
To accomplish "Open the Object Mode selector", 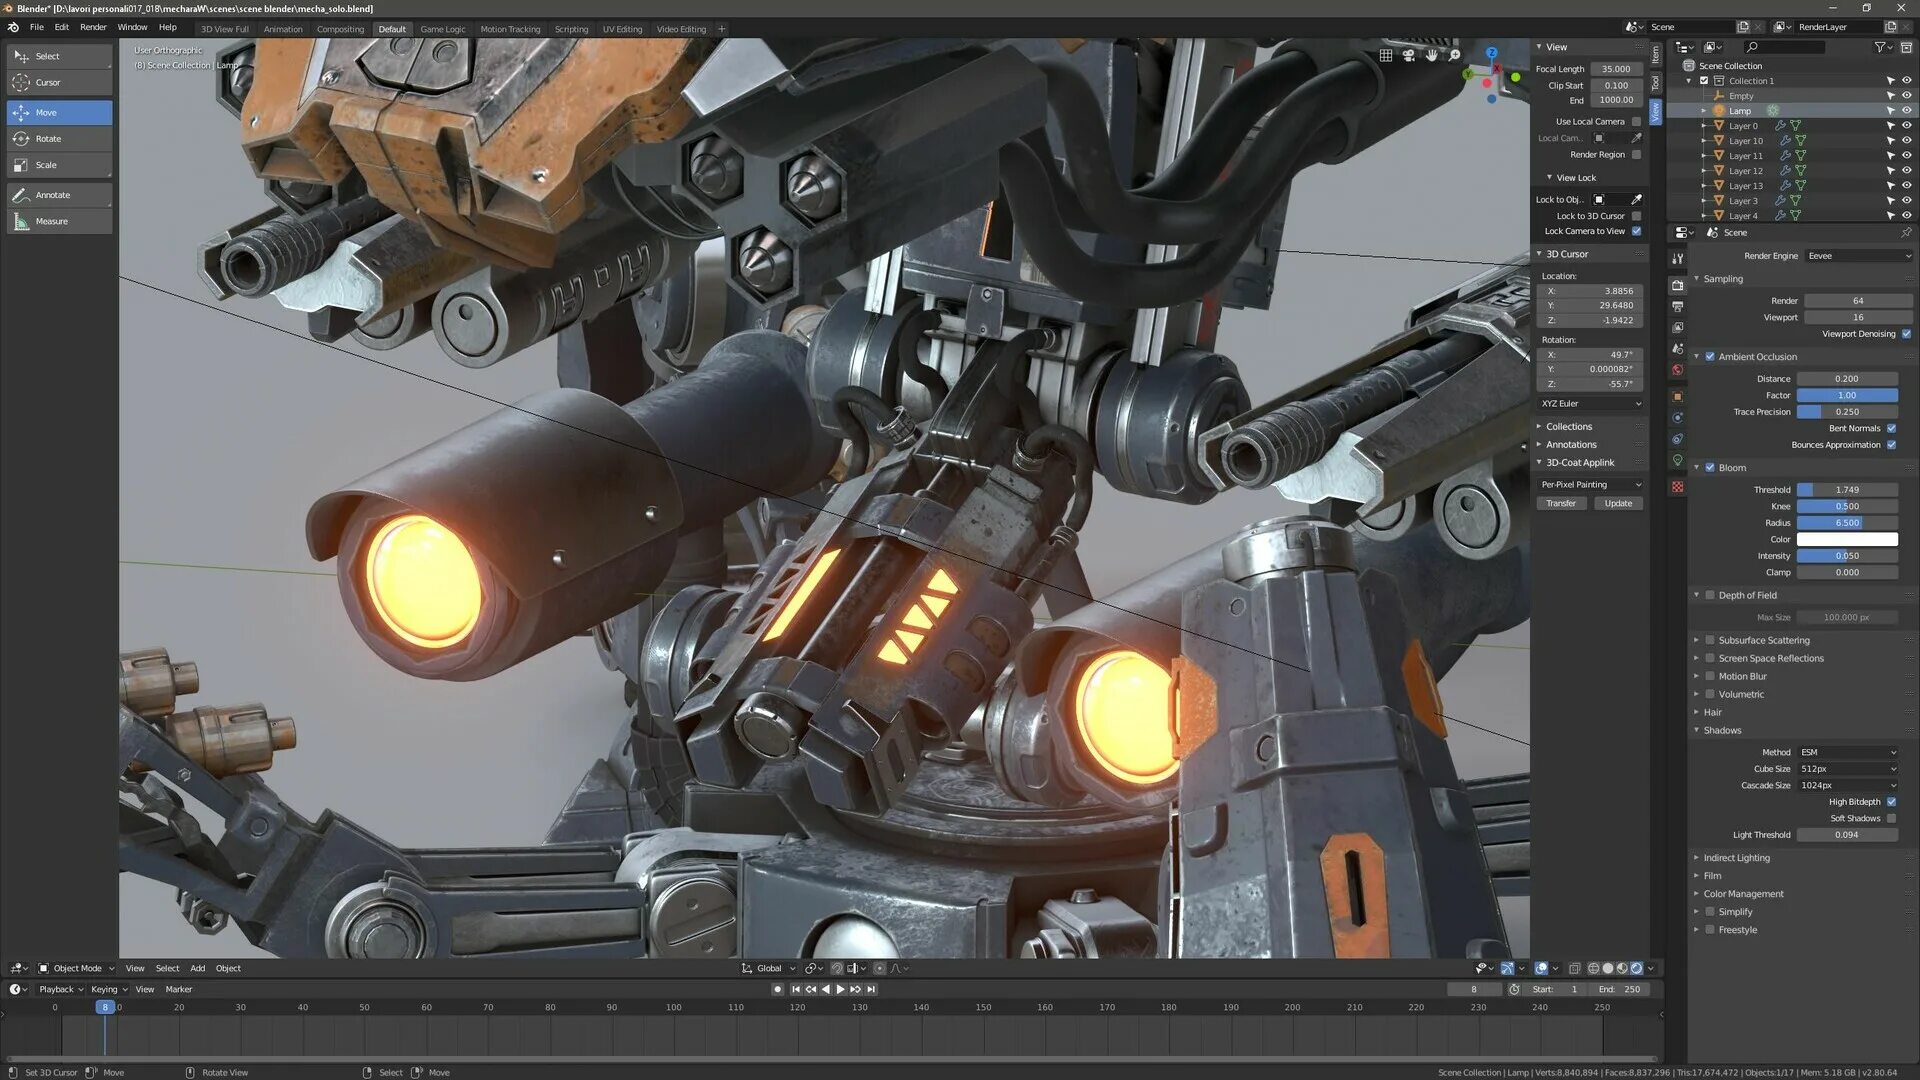I will 76,968.
